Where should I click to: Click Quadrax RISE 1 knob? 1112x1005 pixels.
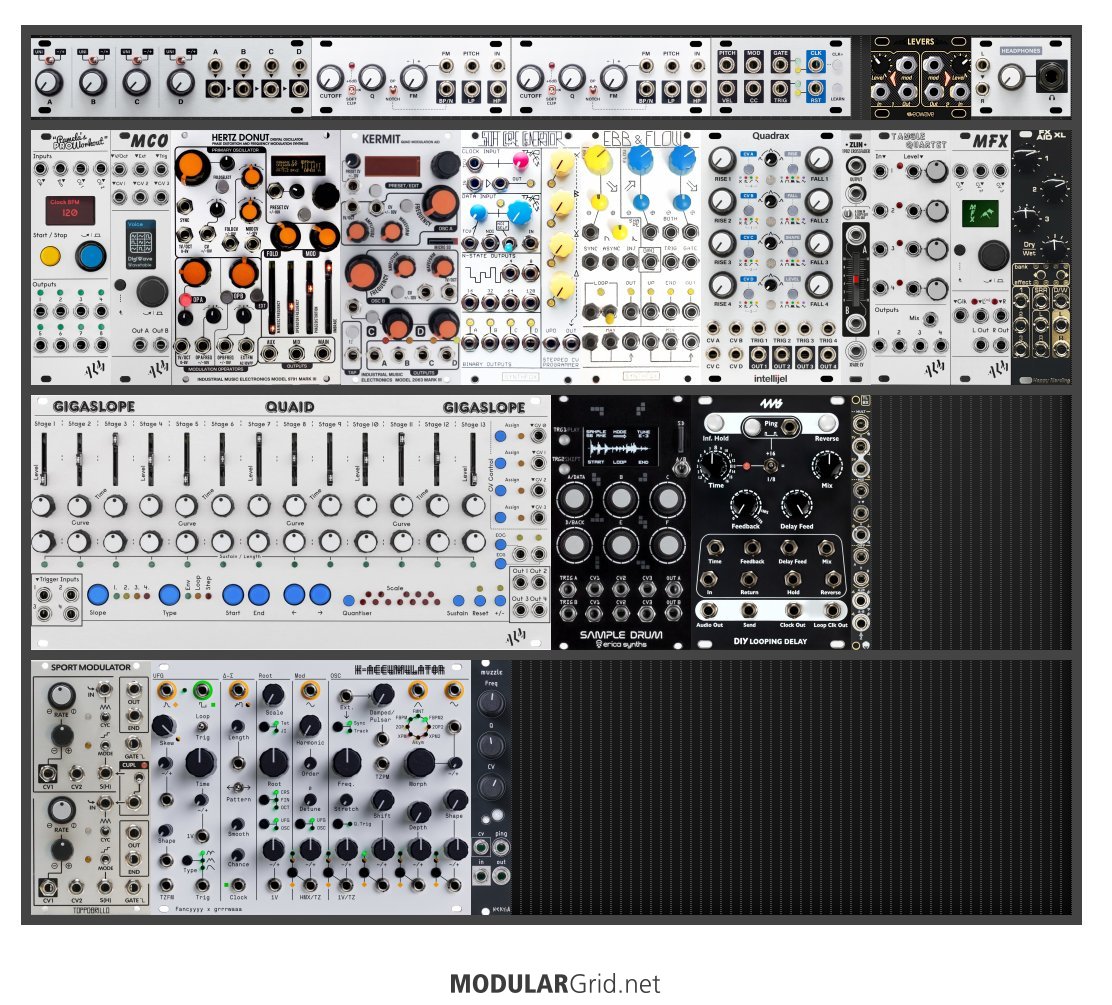click(x=722, y=160)
